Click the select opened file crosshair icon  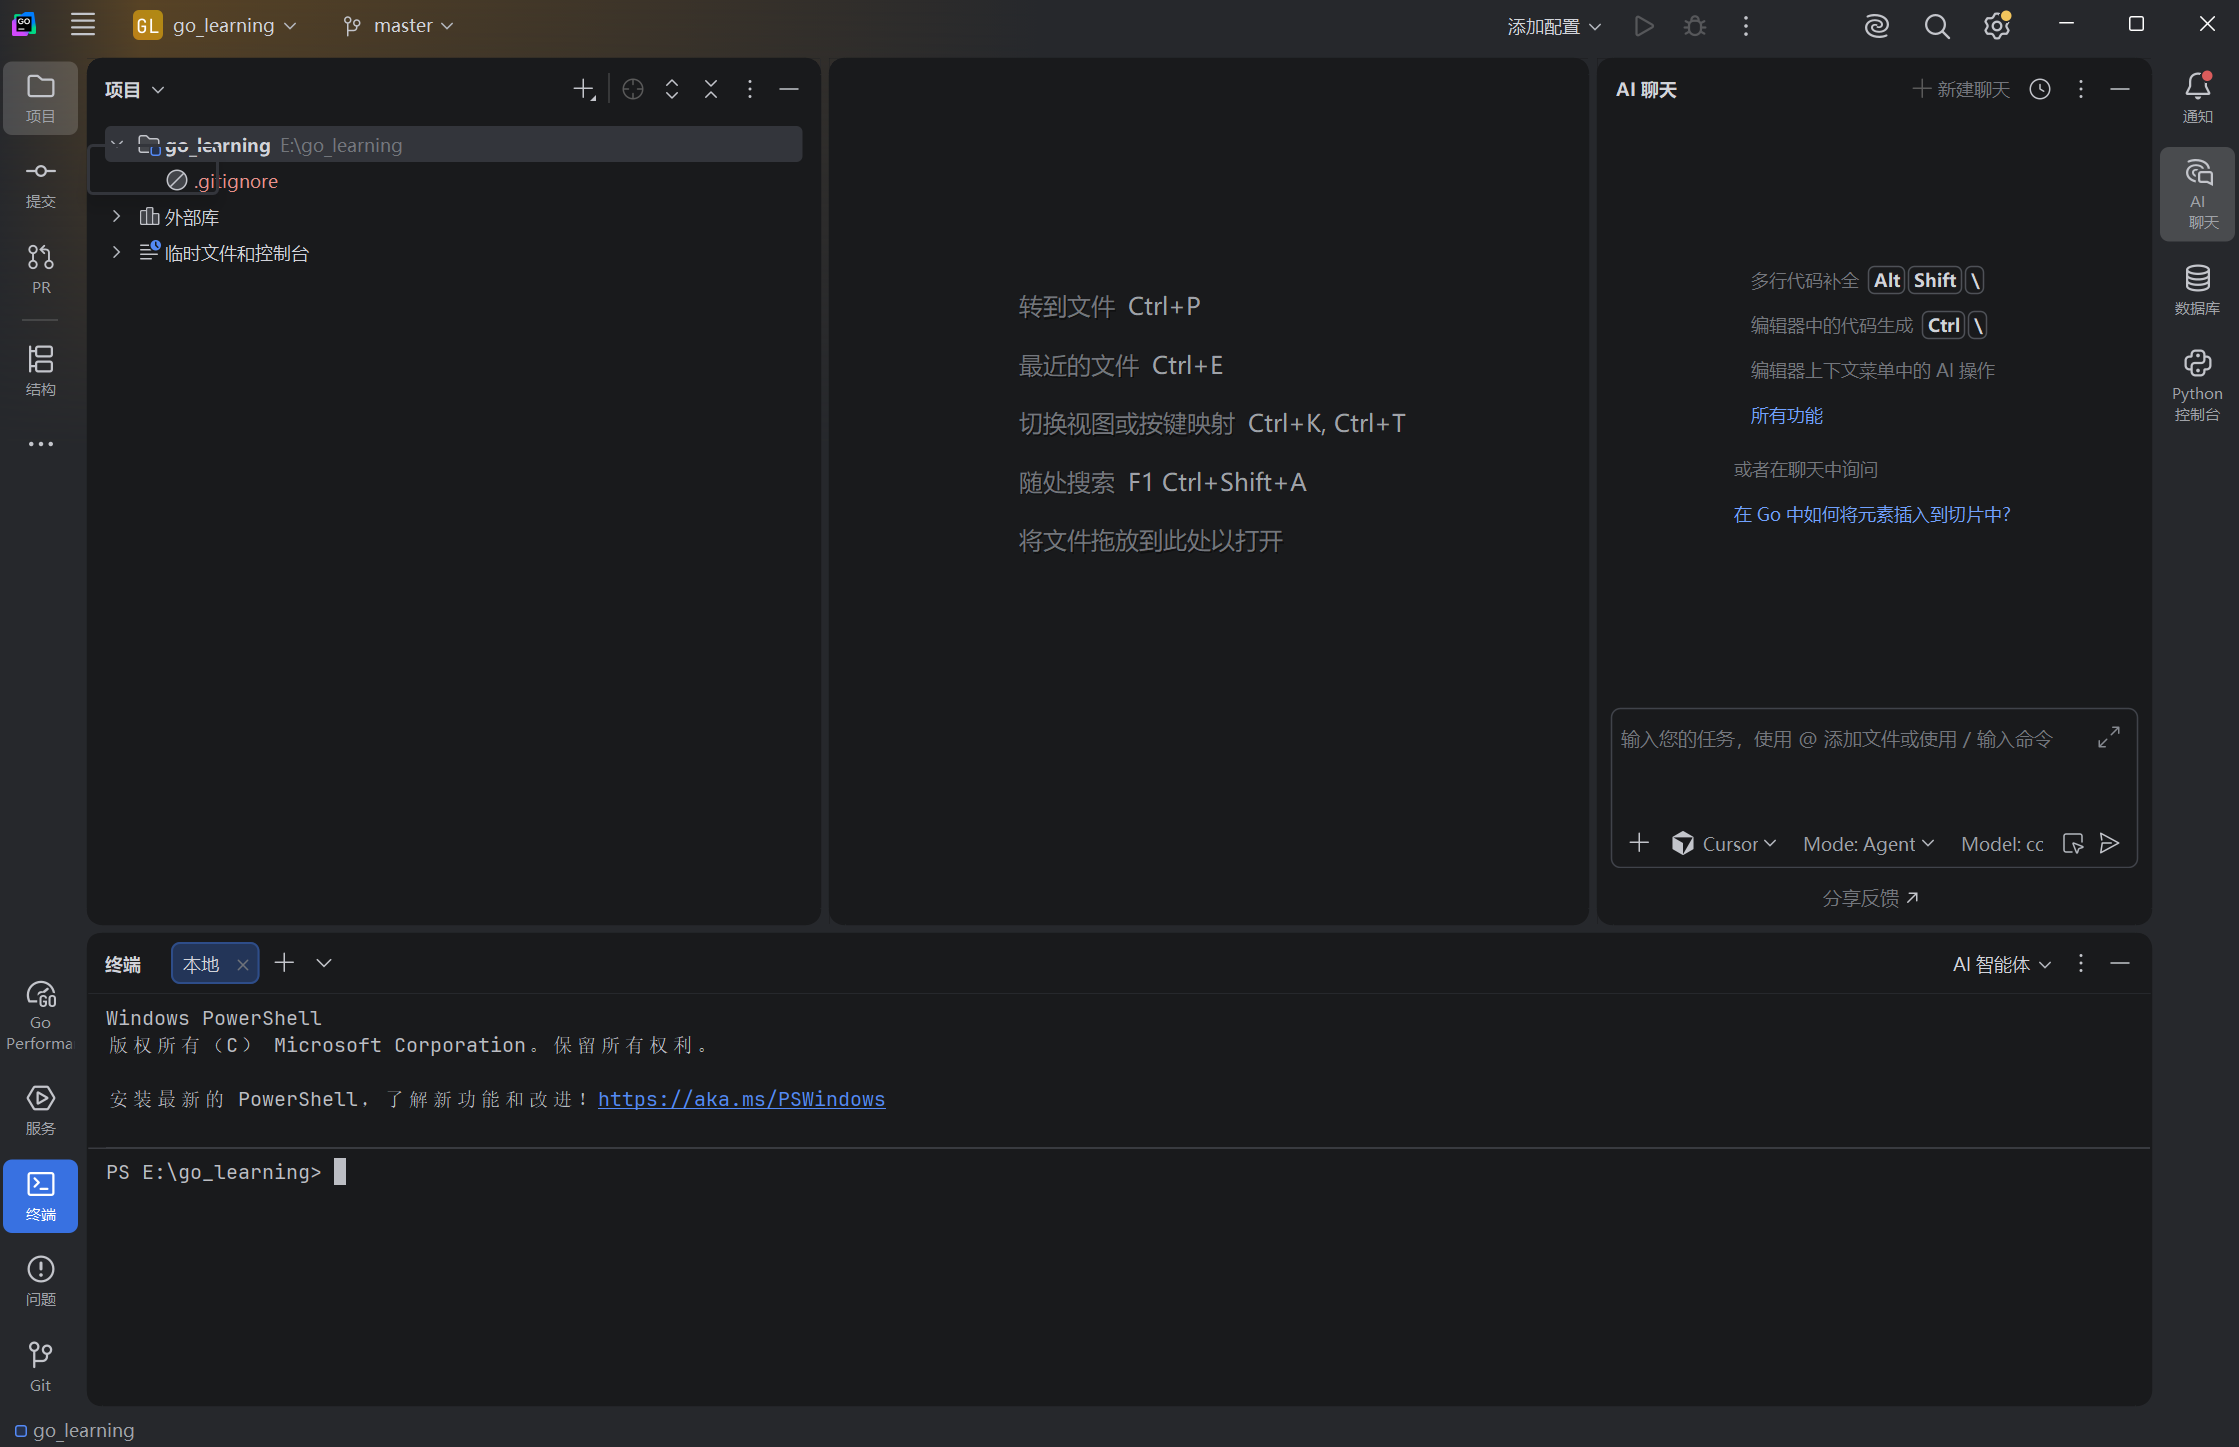(x=633, y=90)
